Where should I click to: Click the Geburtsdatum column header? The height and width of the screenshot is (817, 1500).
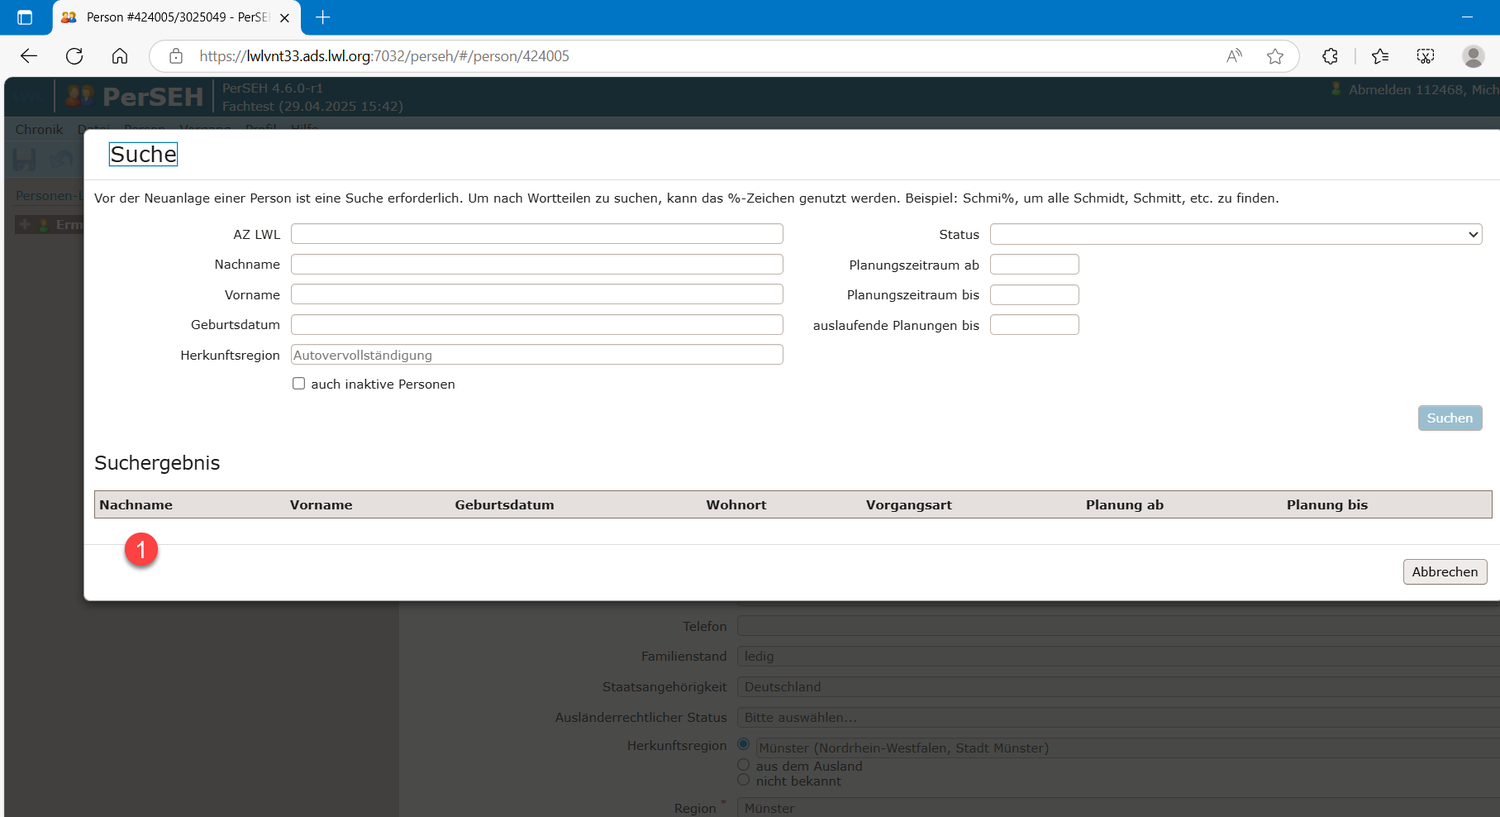coord(504,505)
